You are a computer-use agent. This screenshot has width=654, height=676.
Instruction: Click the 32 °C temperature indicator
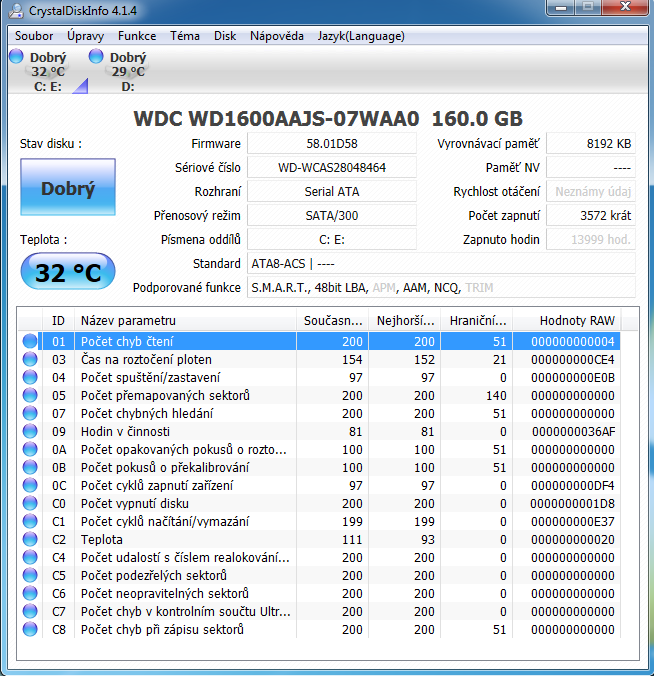[68, 272]
